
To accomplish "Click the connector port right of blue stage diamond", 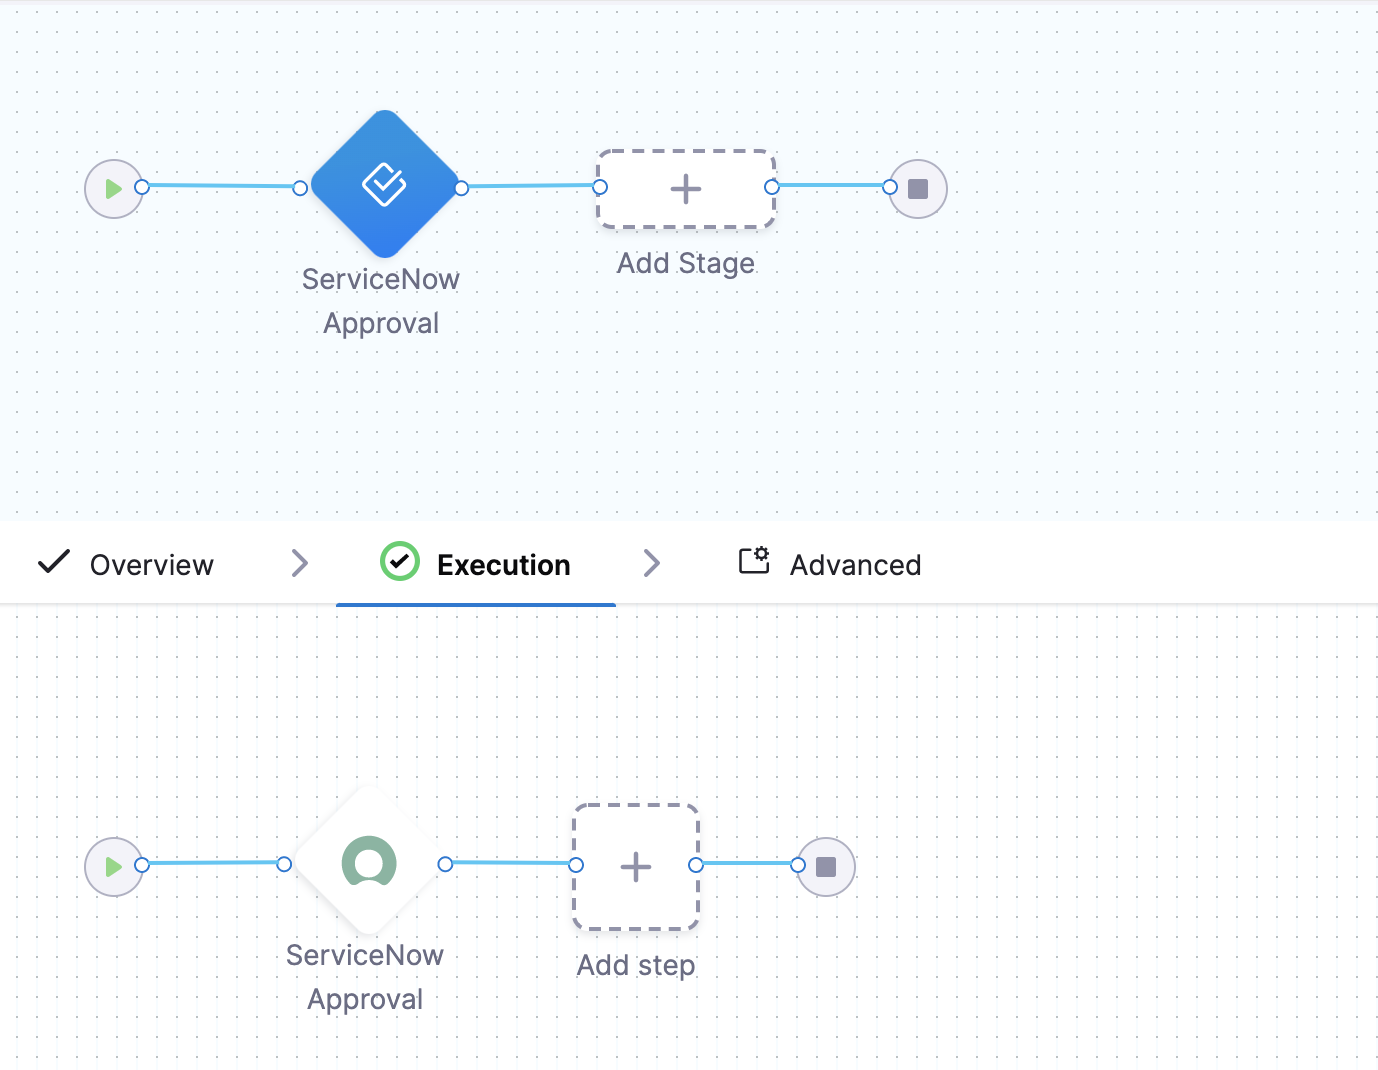I will (x=462, y=188).
